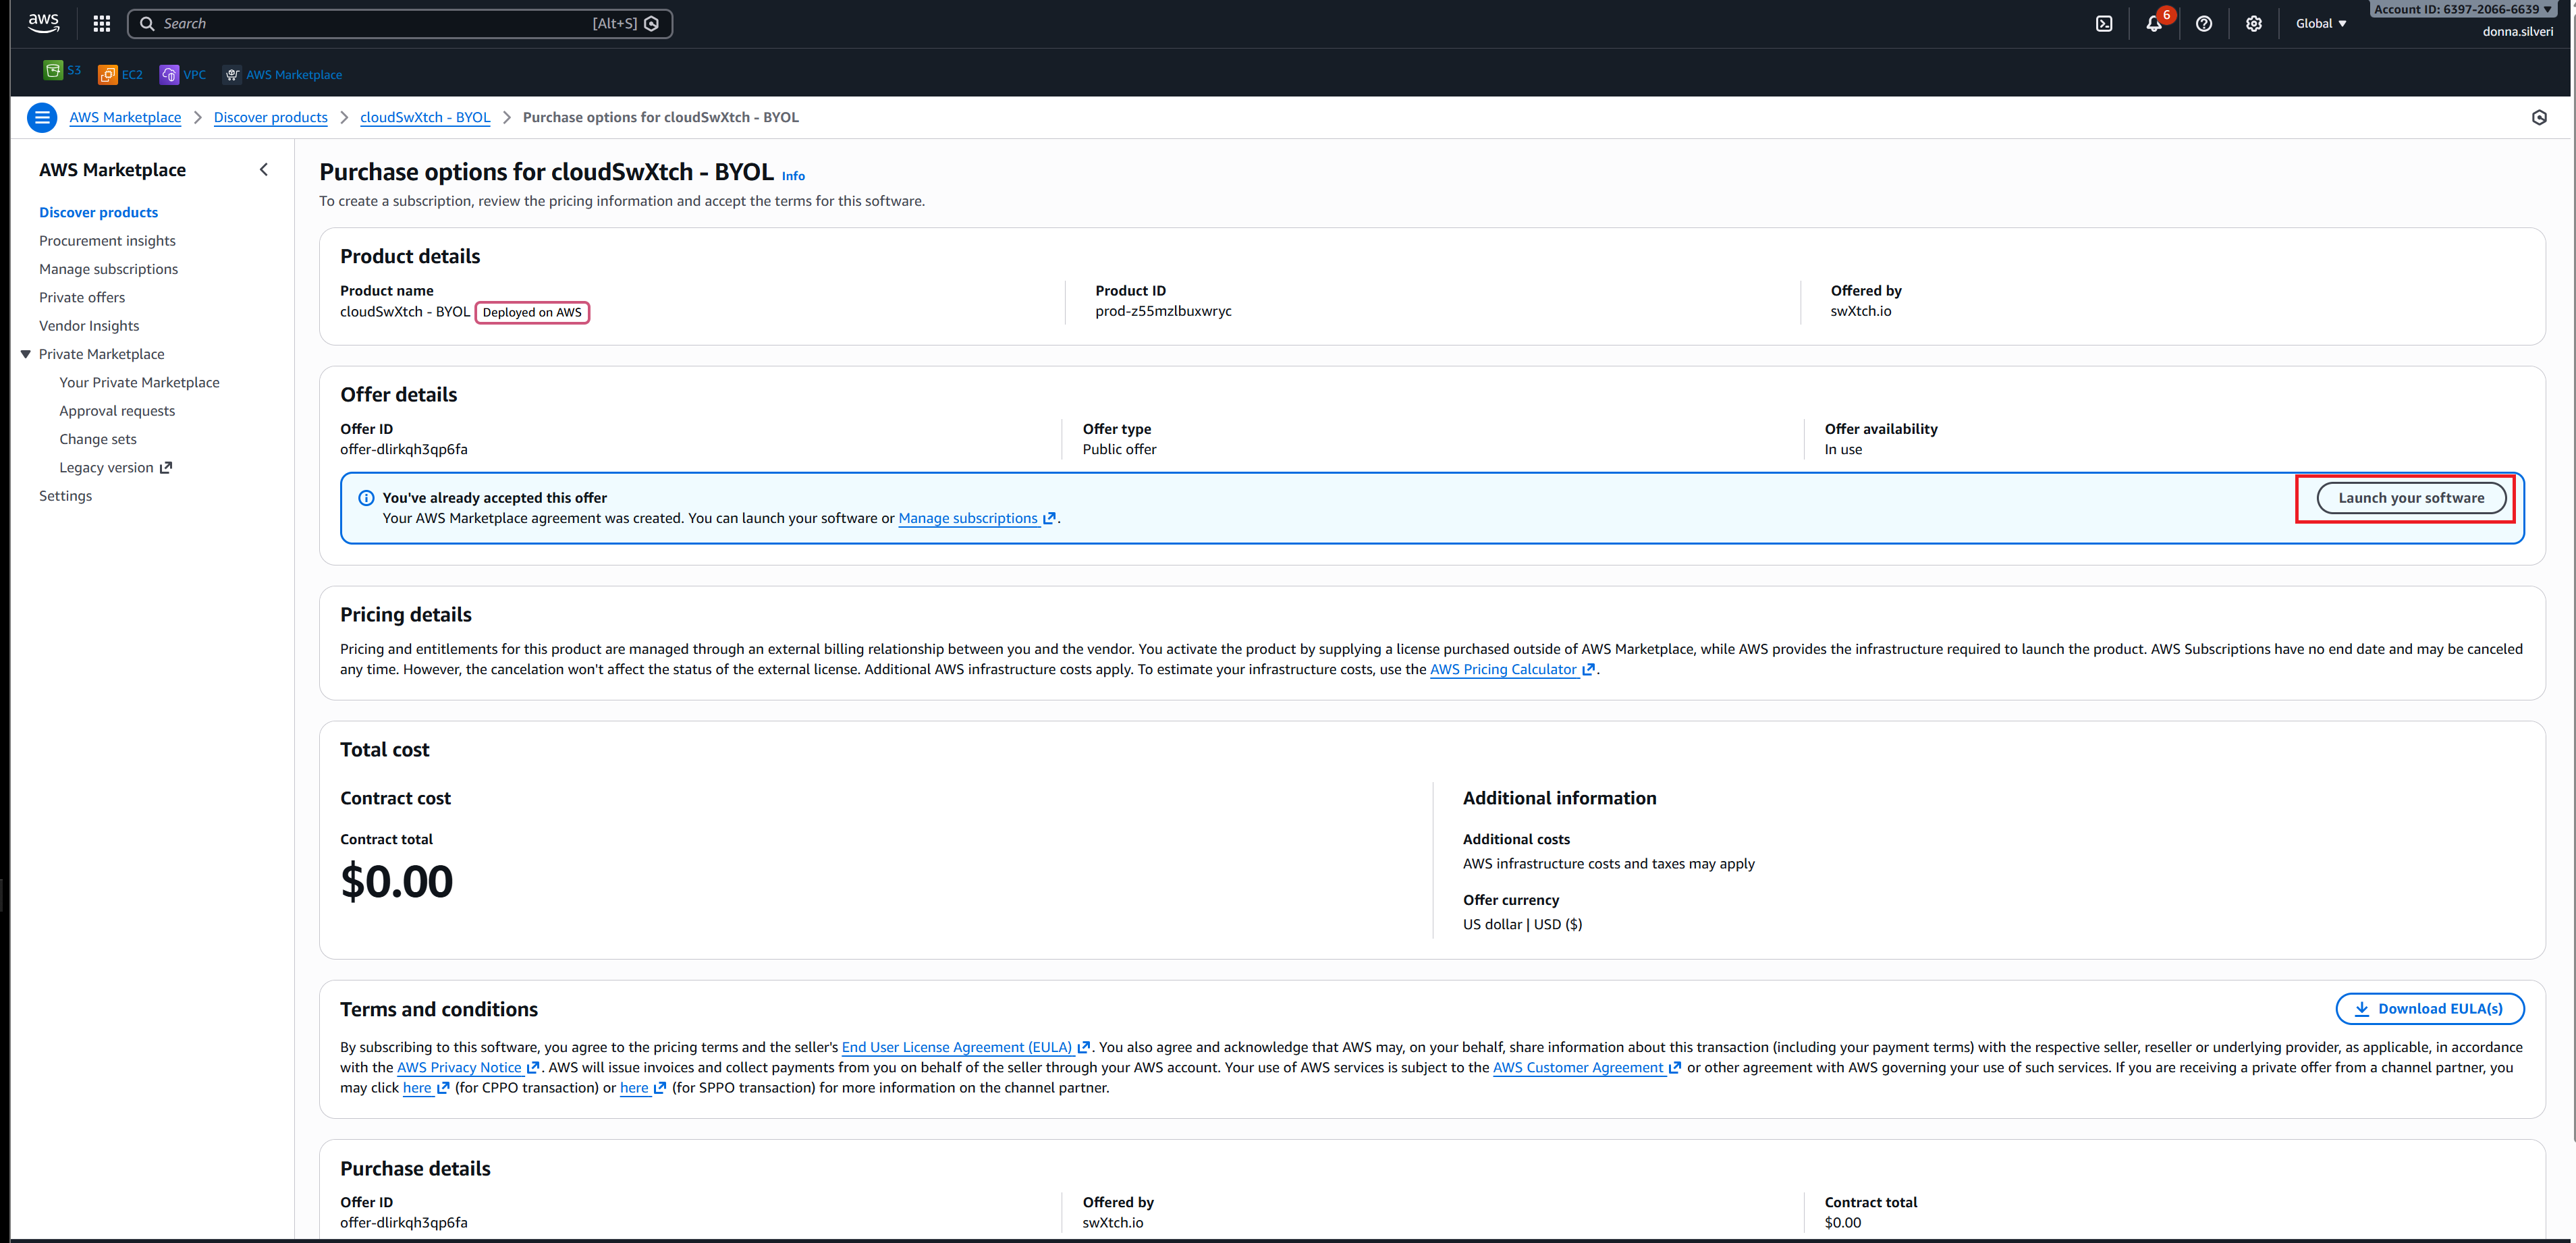This screenshot has height=1243, width=2576.
Task: Open CloudShell terminal icon
Action: click(2104, 24)
